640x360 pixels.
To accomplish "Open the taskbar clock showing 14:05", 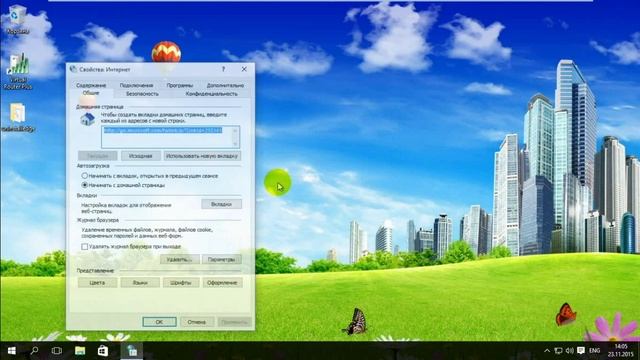I will point(620,351).
